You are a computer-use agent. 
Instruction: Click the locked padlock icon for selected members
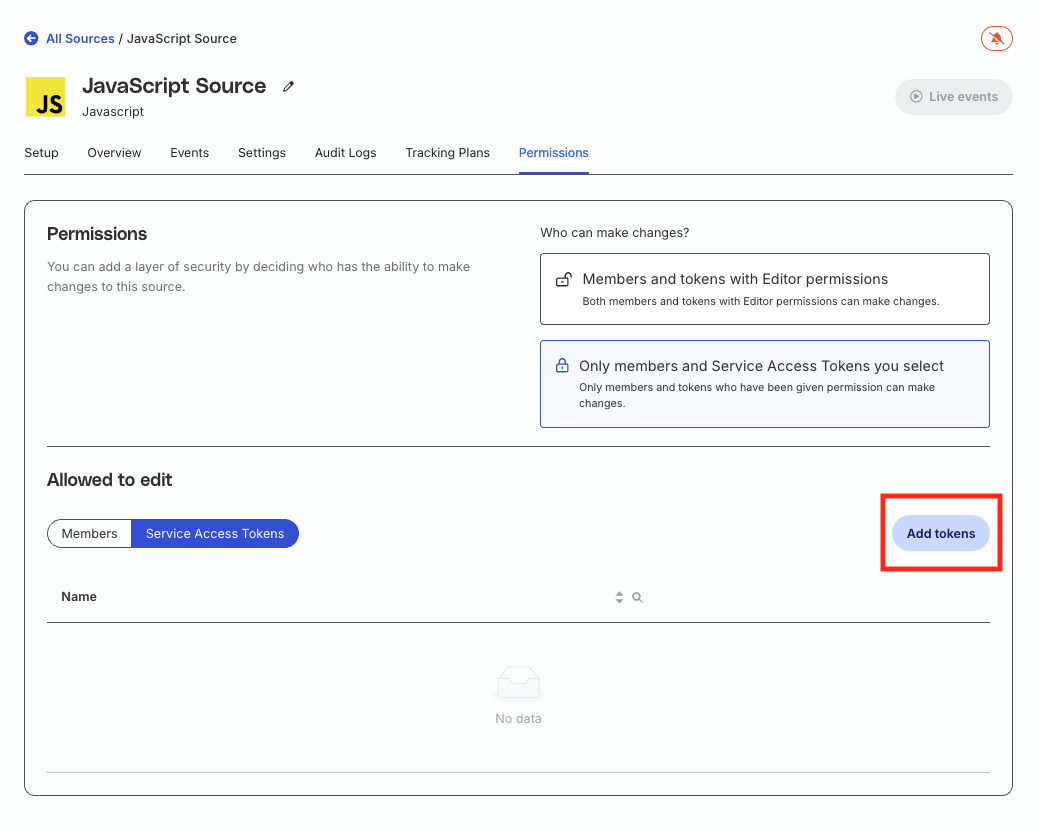coord(562,366)
